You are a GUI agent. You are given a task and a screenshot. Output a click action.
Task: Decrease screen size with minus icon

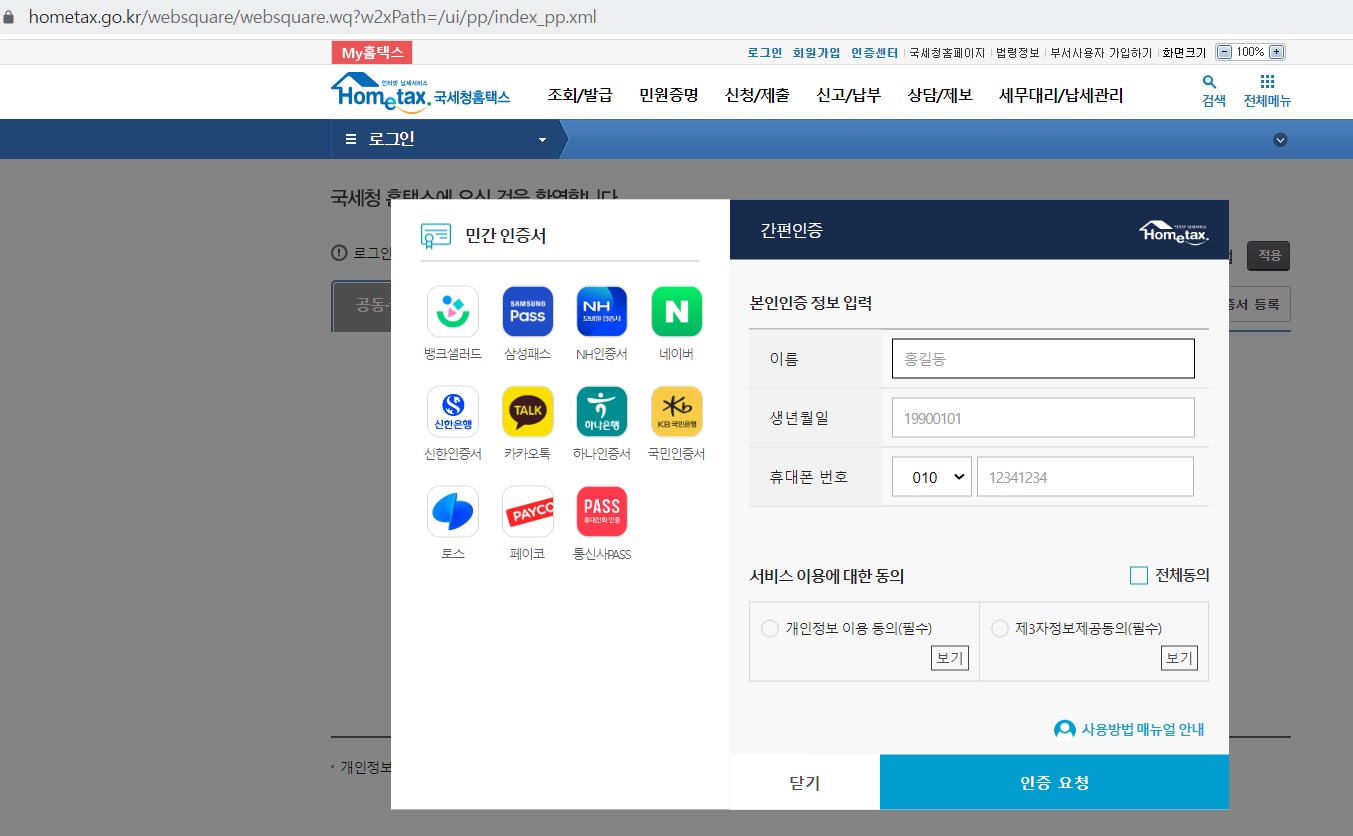coord(1225,52)
